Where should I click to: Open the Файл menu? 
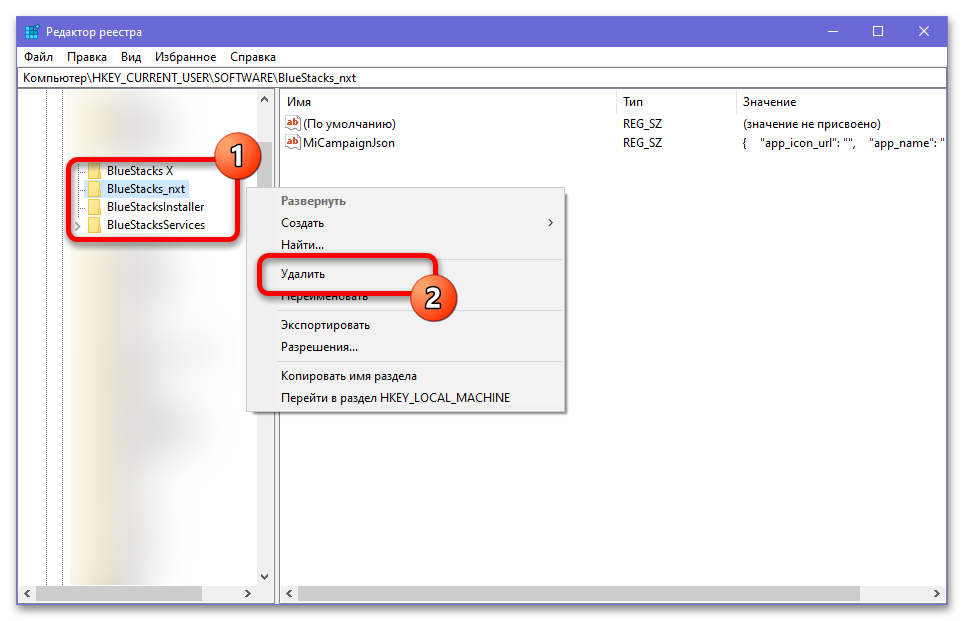pyautogui.click(x=38, y=57)
